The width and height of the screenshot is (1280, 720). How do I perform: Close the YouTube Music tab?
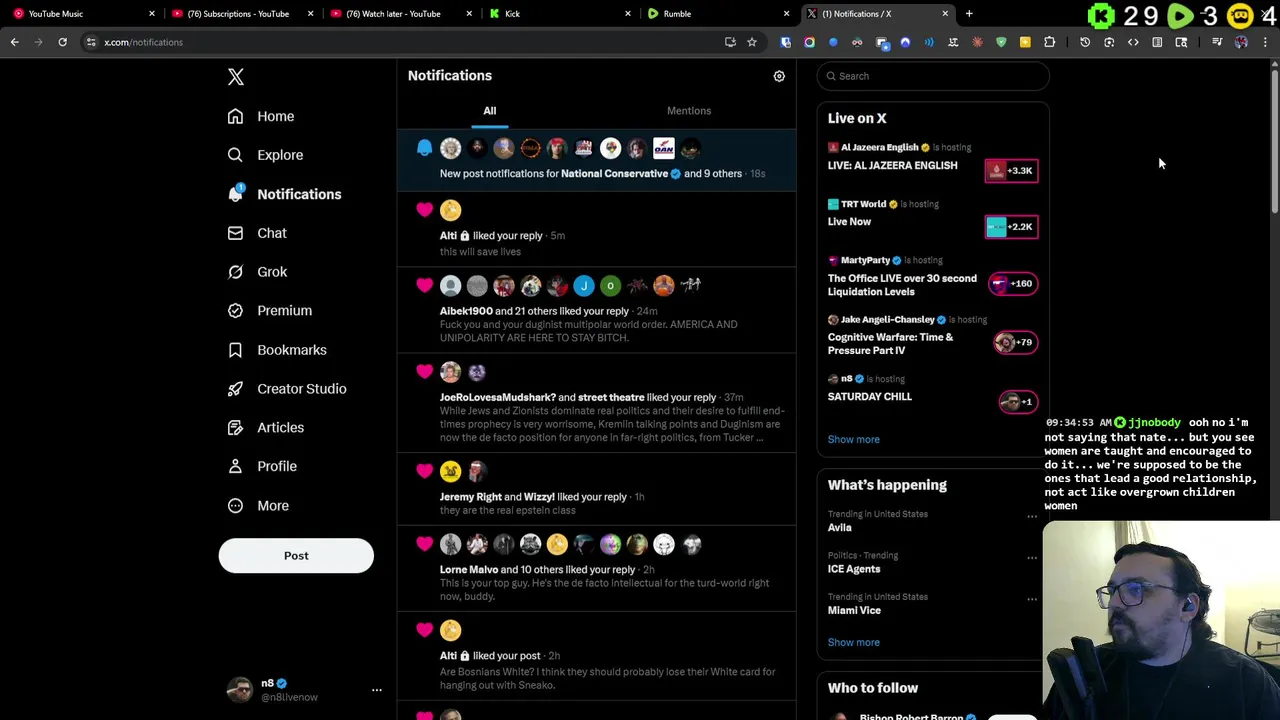[x=152, y=13]
